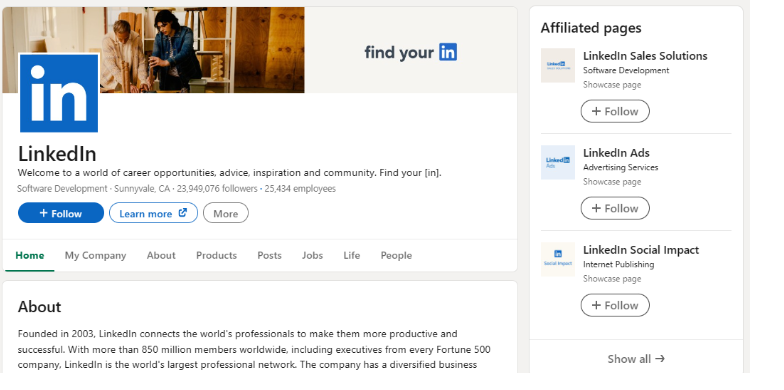Switch to the My Company tab
Screen dimensions: 784x390
pyautogui.click(x=96, y=256)
